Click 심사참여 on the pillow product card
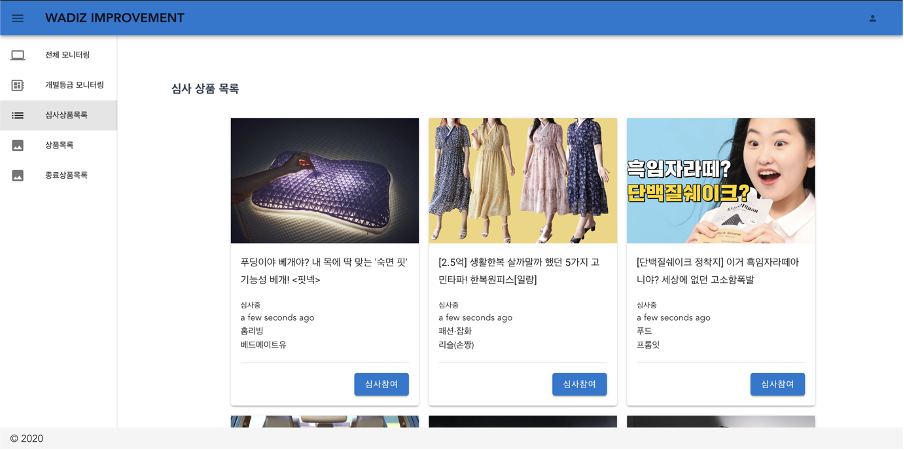The image size is (904, 450). (382, 384)
